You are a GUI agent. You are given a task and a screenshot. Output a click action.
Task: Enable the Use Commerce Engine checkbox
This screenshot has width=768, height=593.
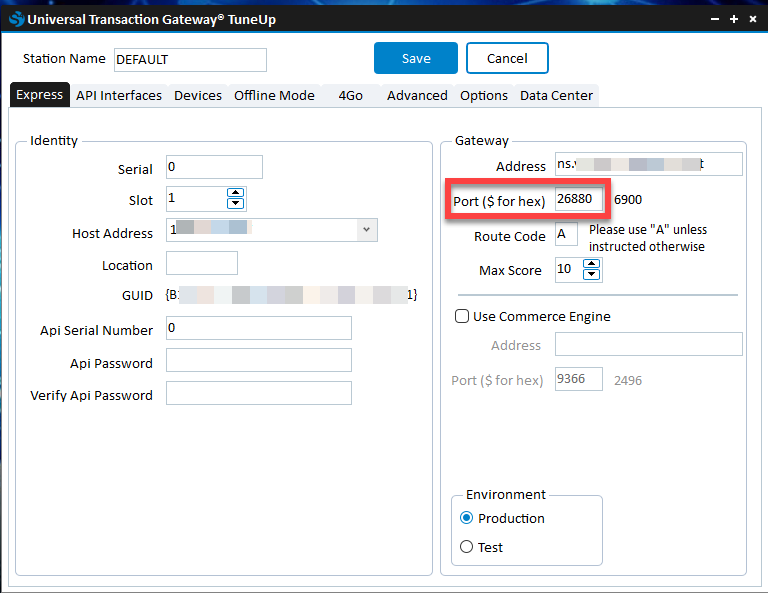(462, 316)
